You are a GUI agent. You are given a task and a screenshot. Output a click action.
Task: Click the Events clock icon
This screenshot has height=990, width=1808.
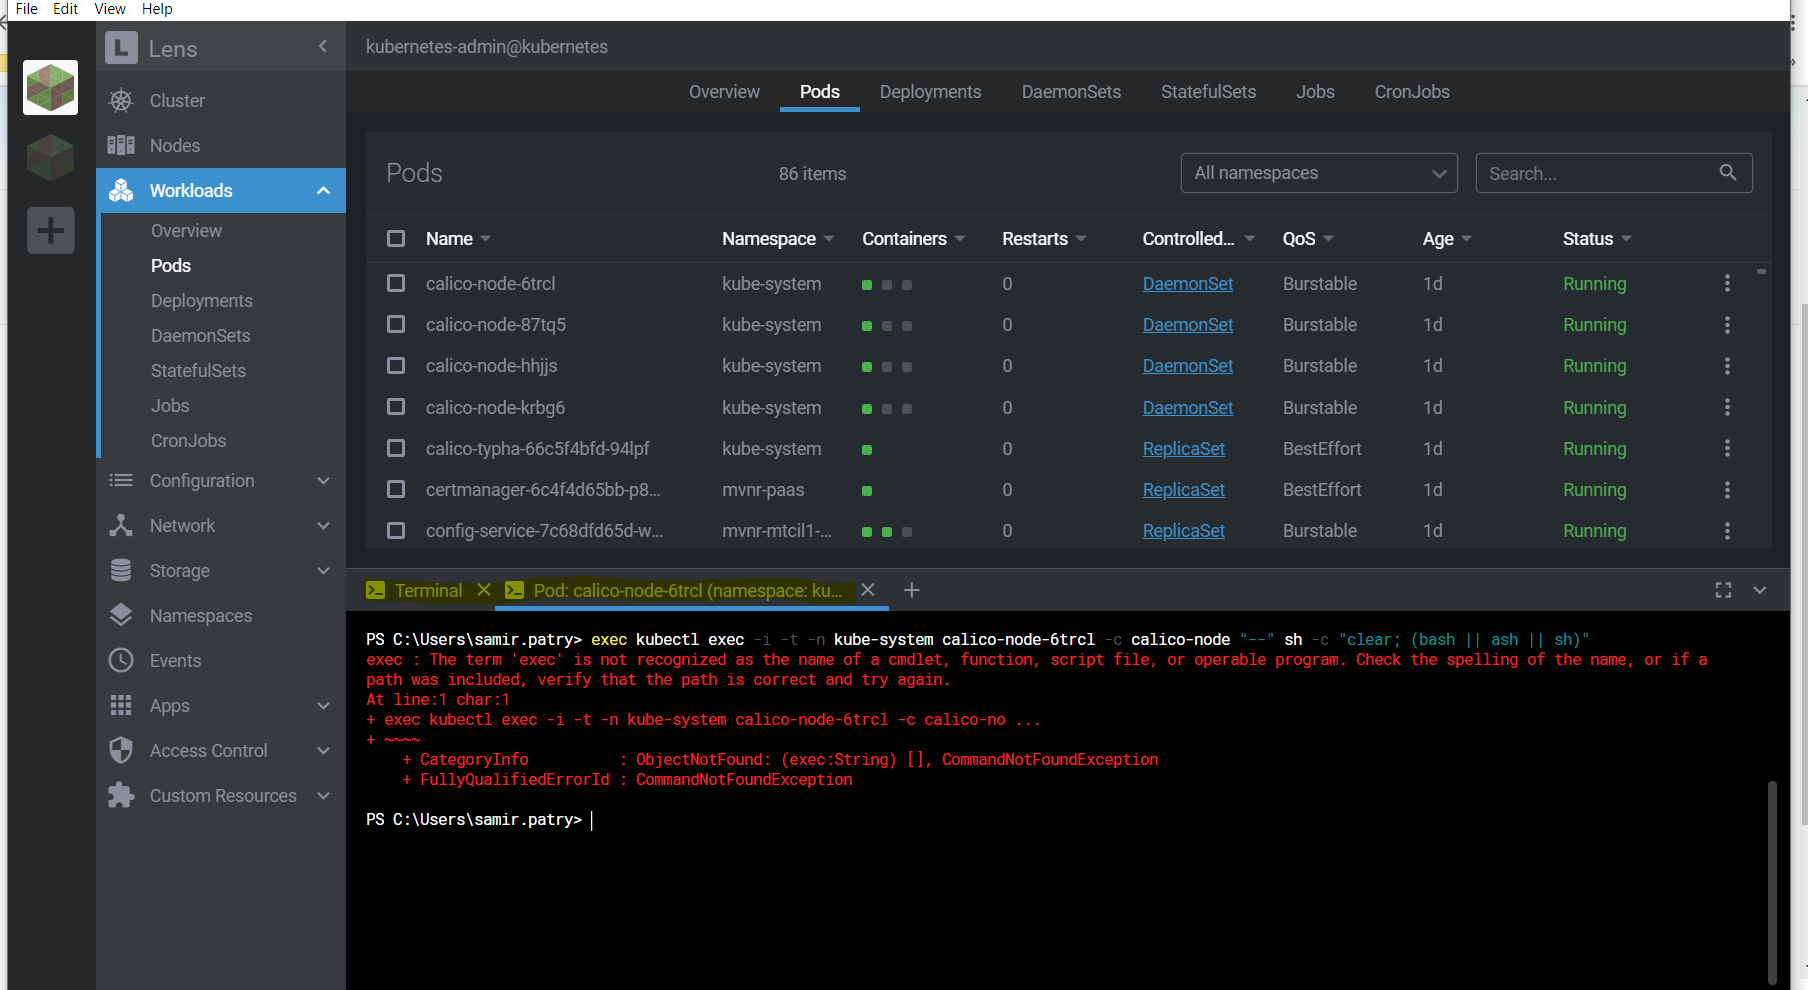[x=121, y=660]
